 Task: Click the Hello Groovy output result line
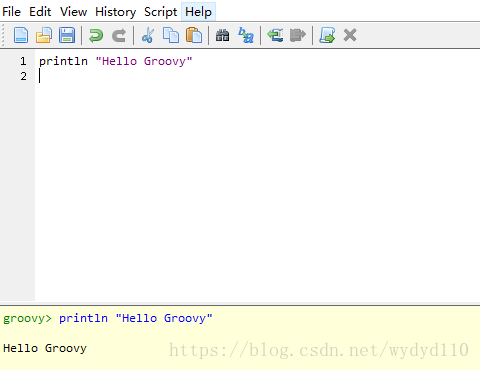[x=45, y=348]
